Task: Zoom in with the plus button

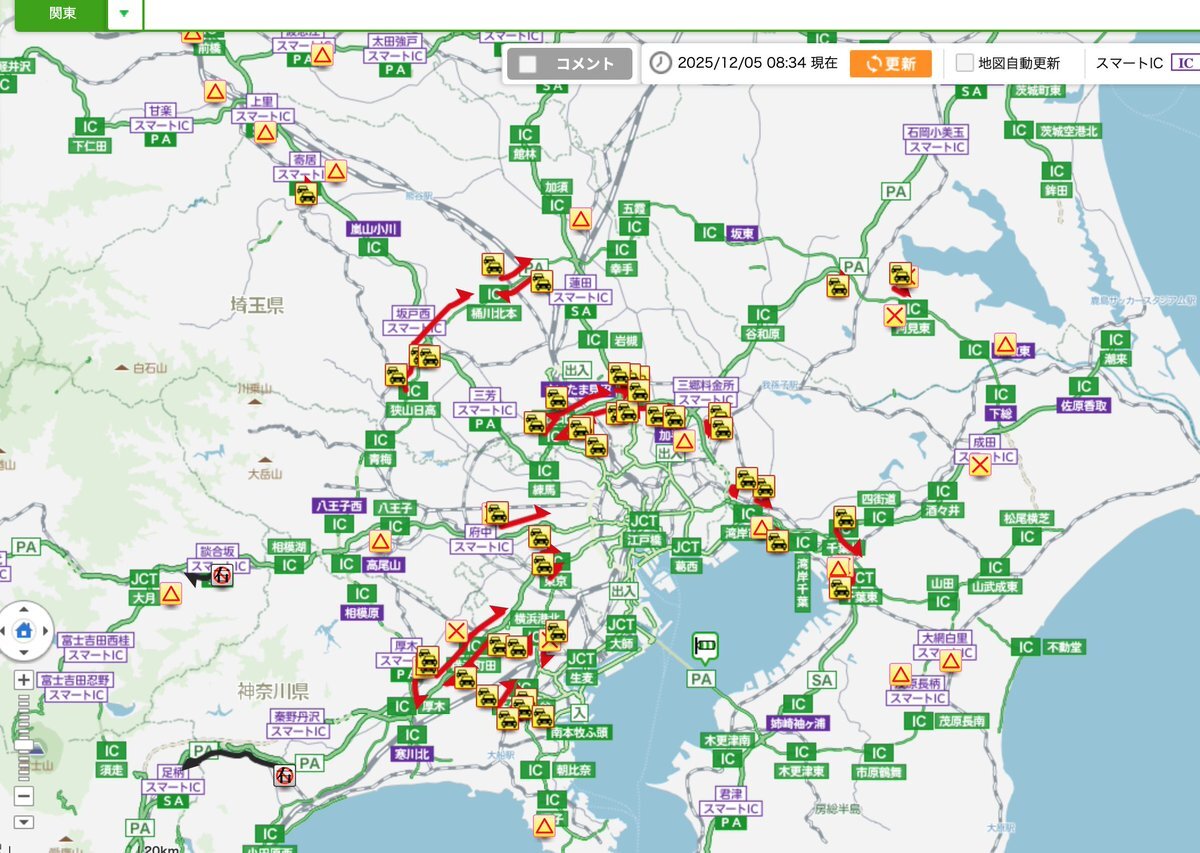Action: [x=25, y=680]
